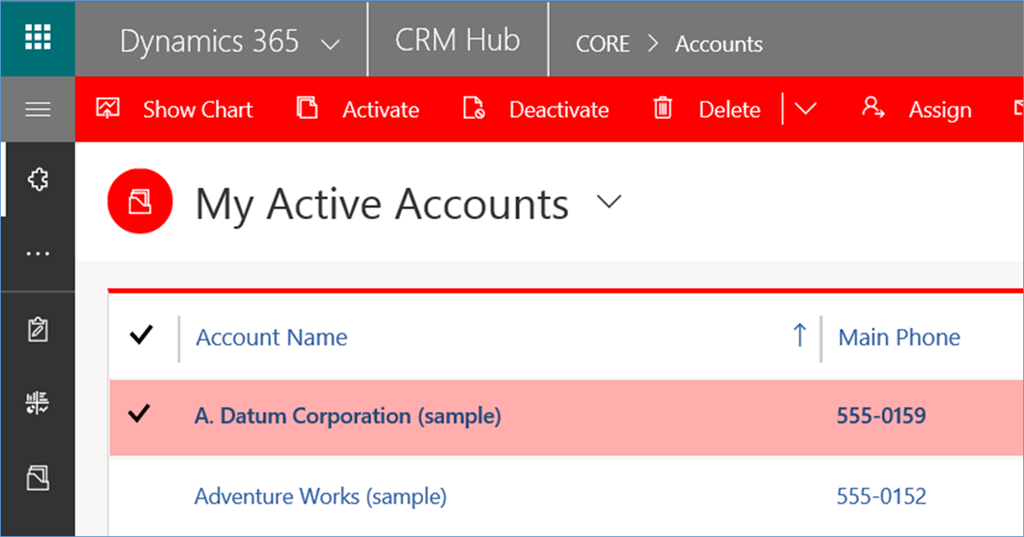Click the red Accounts entity circle icon

click(x=140, y=201)
